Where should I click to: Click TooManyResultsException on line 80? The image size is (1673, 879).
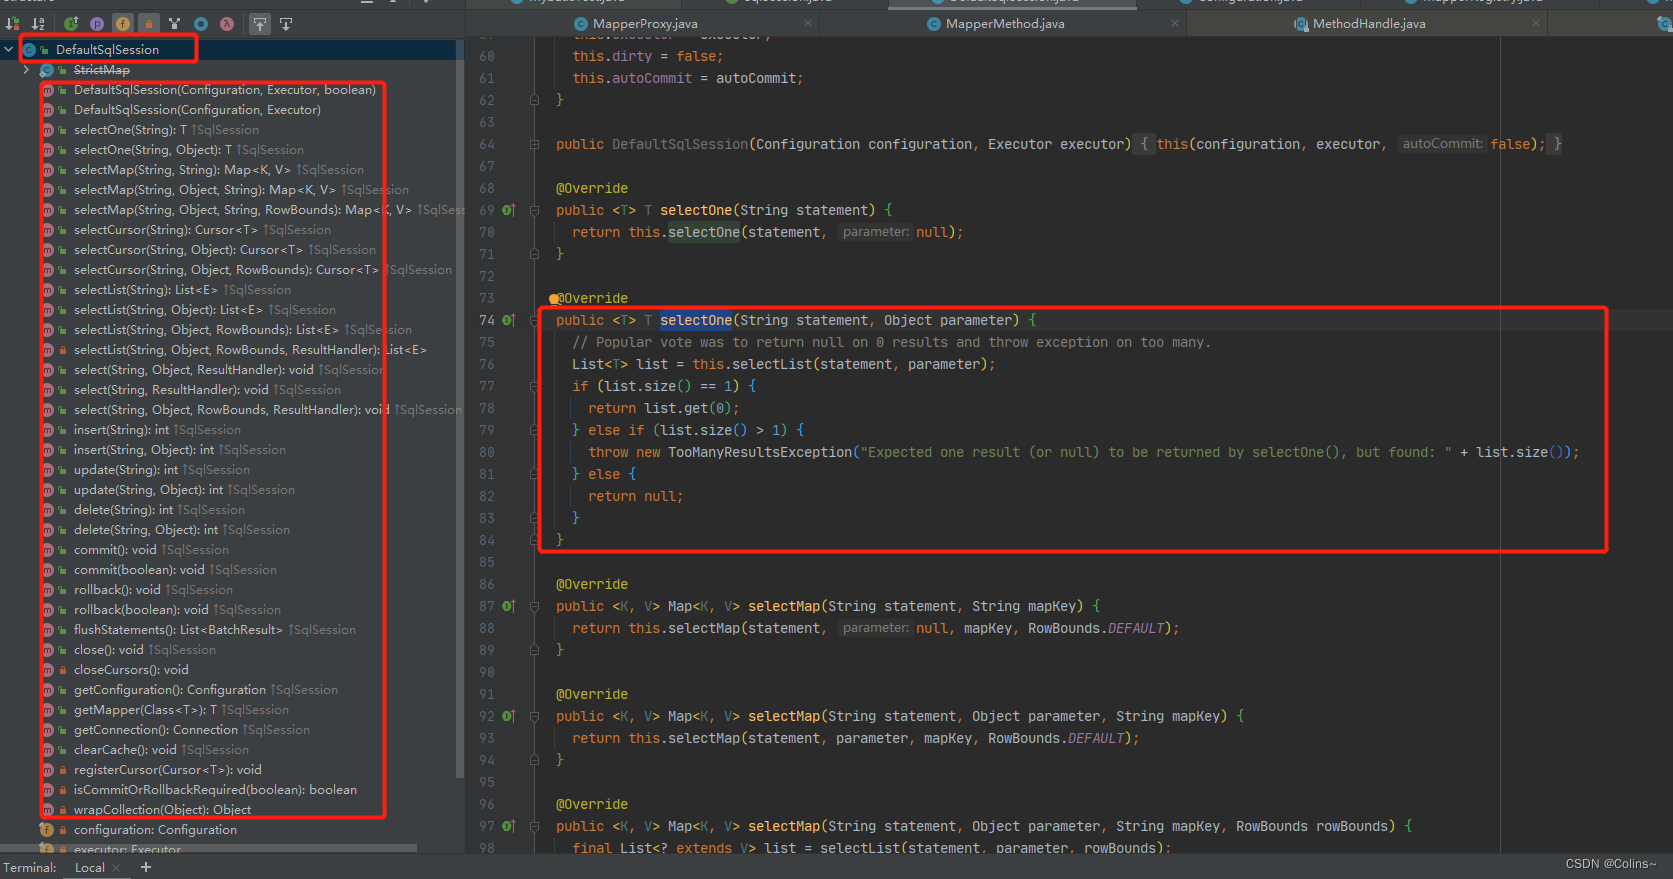(x=760, y=452)
